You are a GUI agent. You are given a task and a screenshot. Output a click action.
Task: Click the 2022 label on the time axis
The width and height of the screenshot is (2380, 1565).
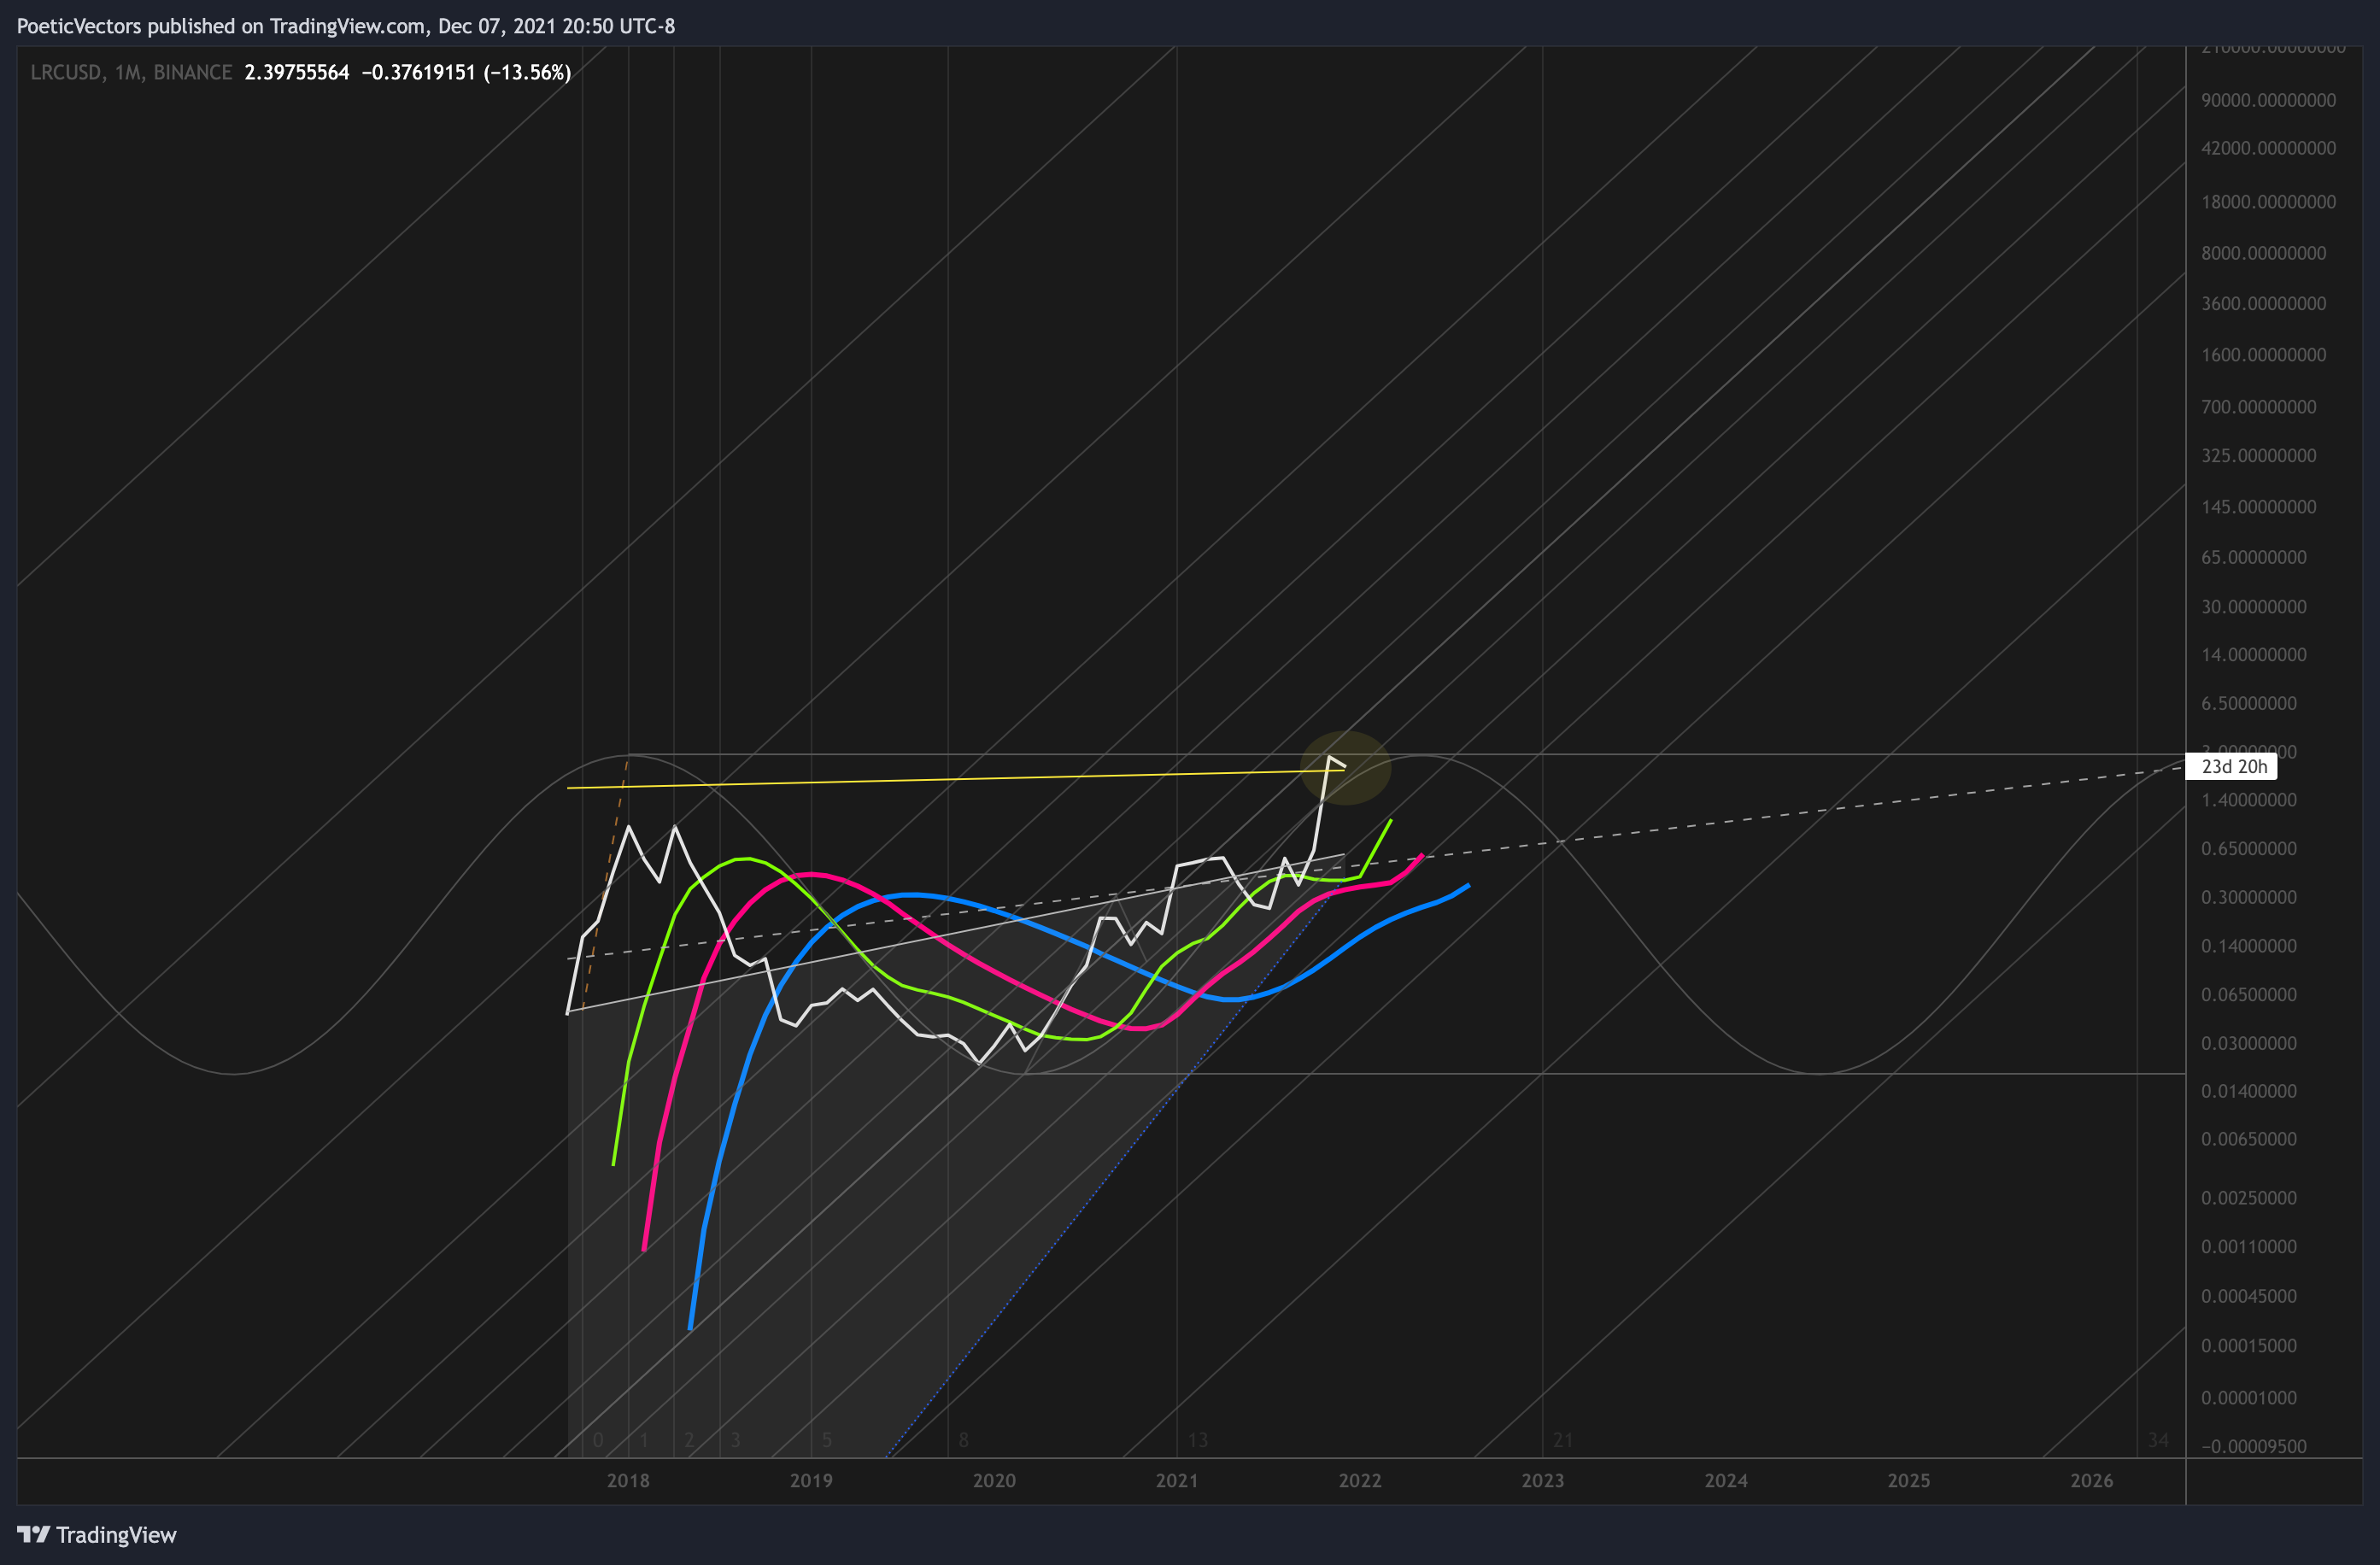pos(1360,1480)
